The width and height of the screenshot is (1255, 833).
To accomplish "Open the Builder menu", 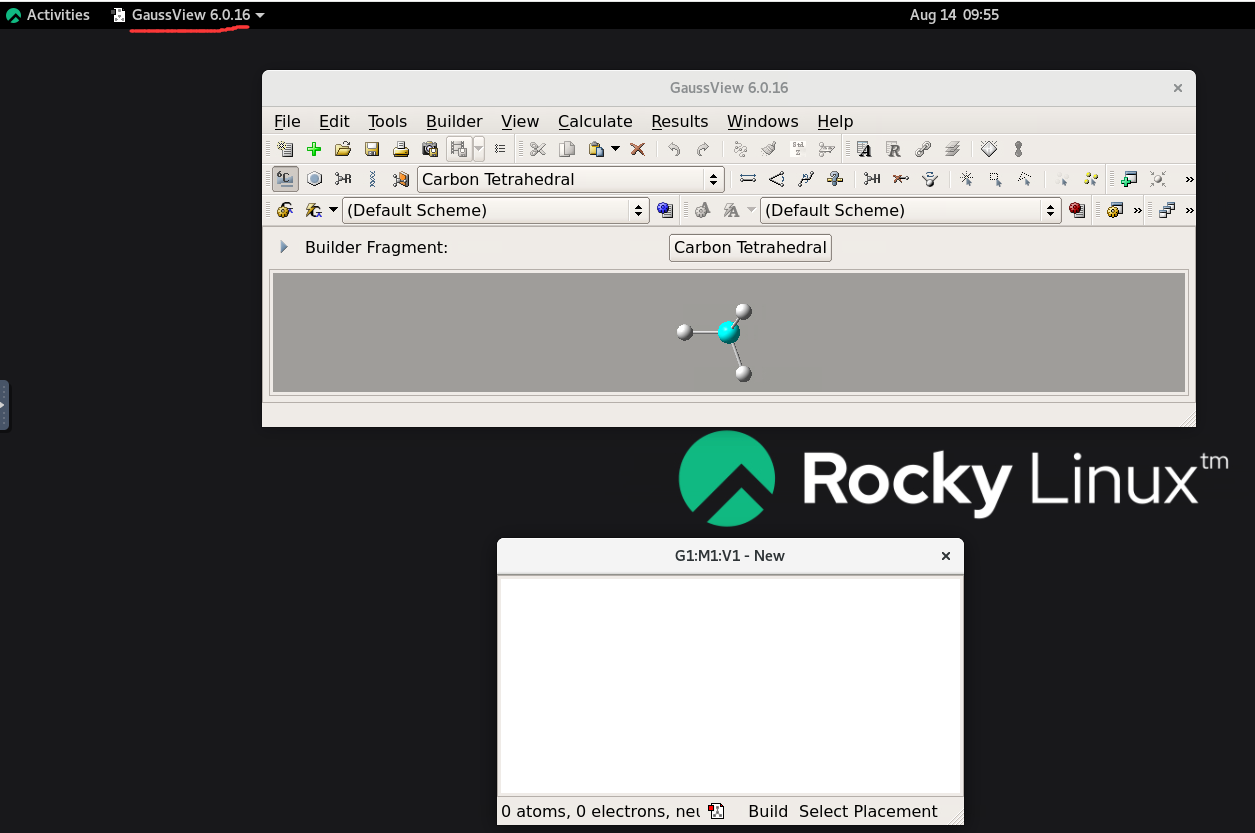I will [x=454, y=121].
